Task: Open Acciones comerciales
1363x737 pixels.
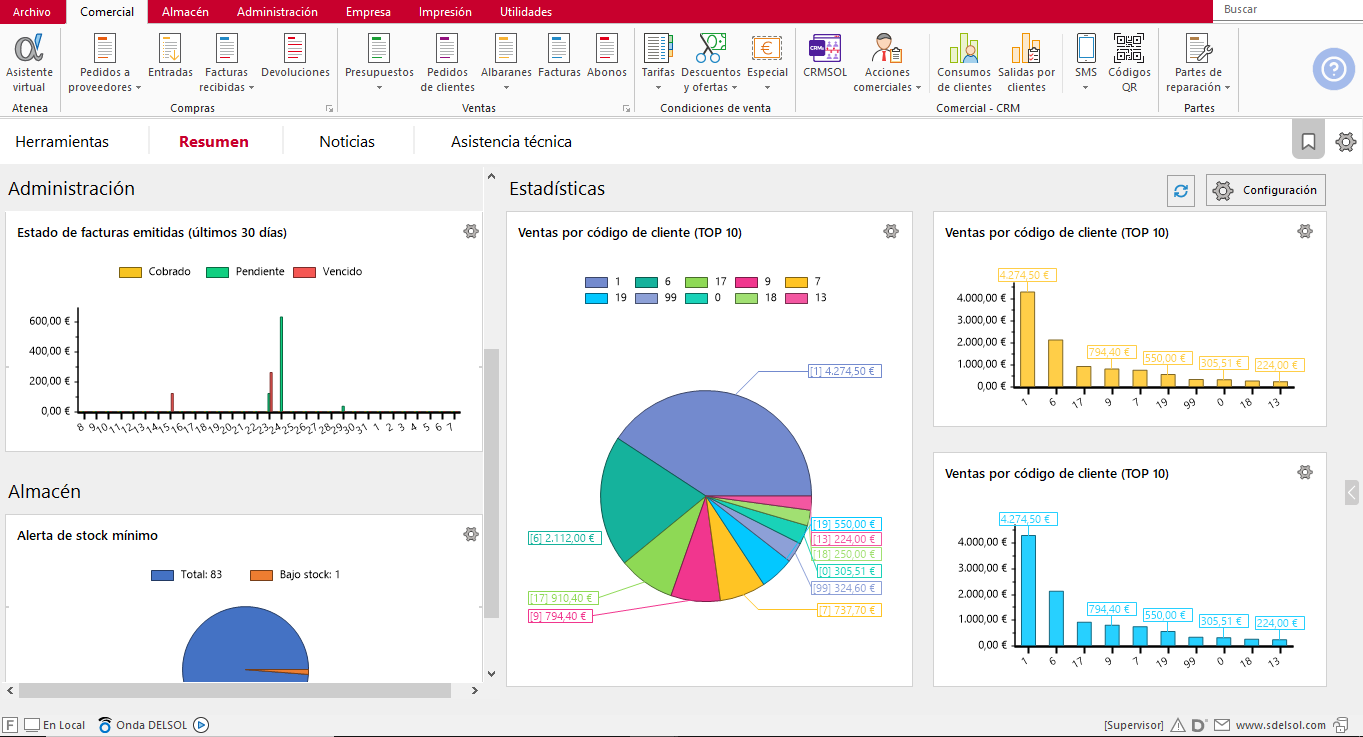Action: 887,64
